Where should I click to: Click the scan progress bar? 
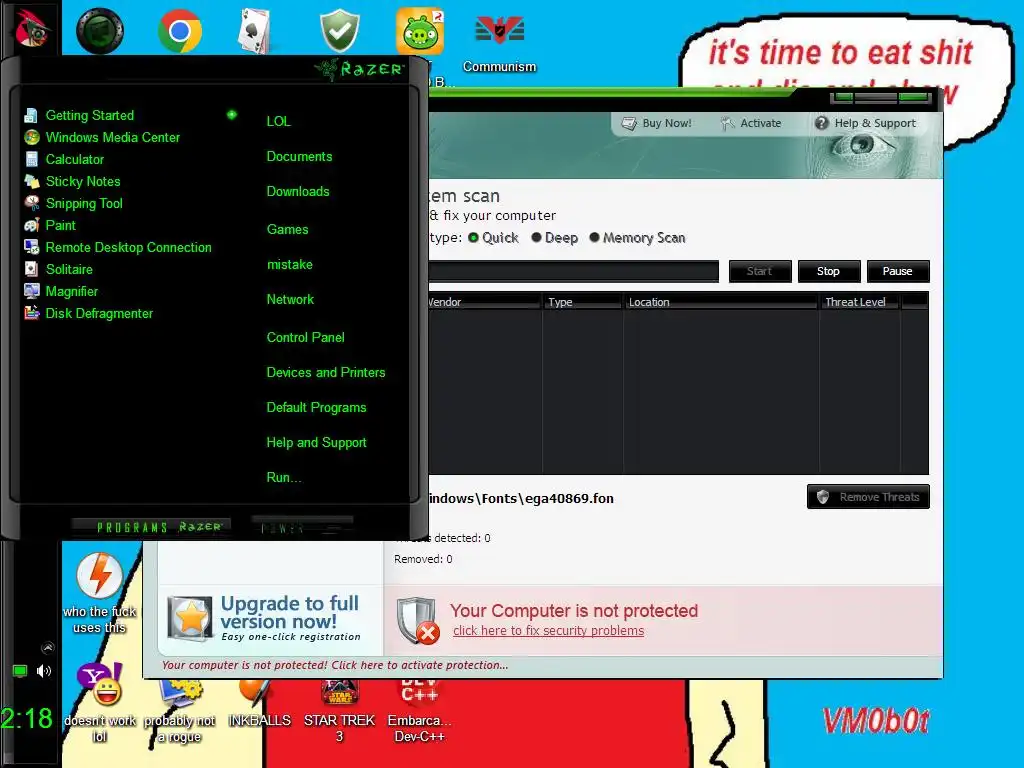(x=573, y=271)
